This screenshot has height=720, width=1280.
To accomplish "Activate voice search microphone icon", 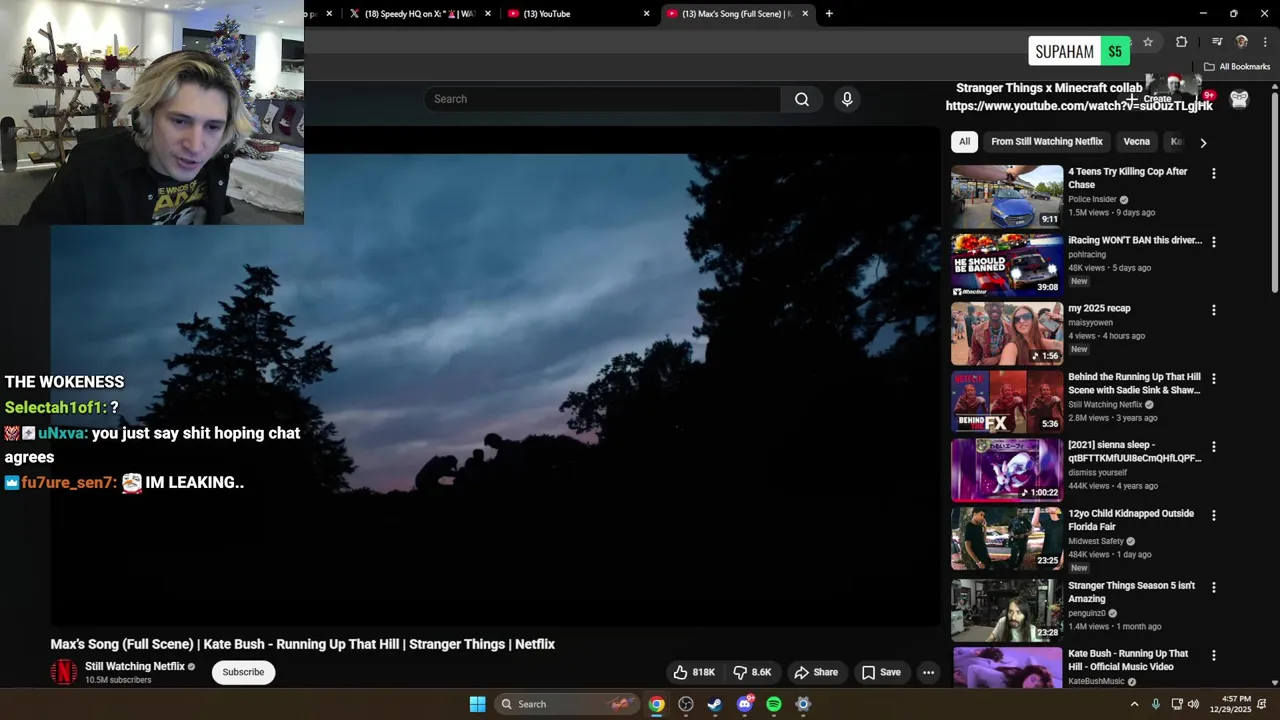I will [847, 99].
